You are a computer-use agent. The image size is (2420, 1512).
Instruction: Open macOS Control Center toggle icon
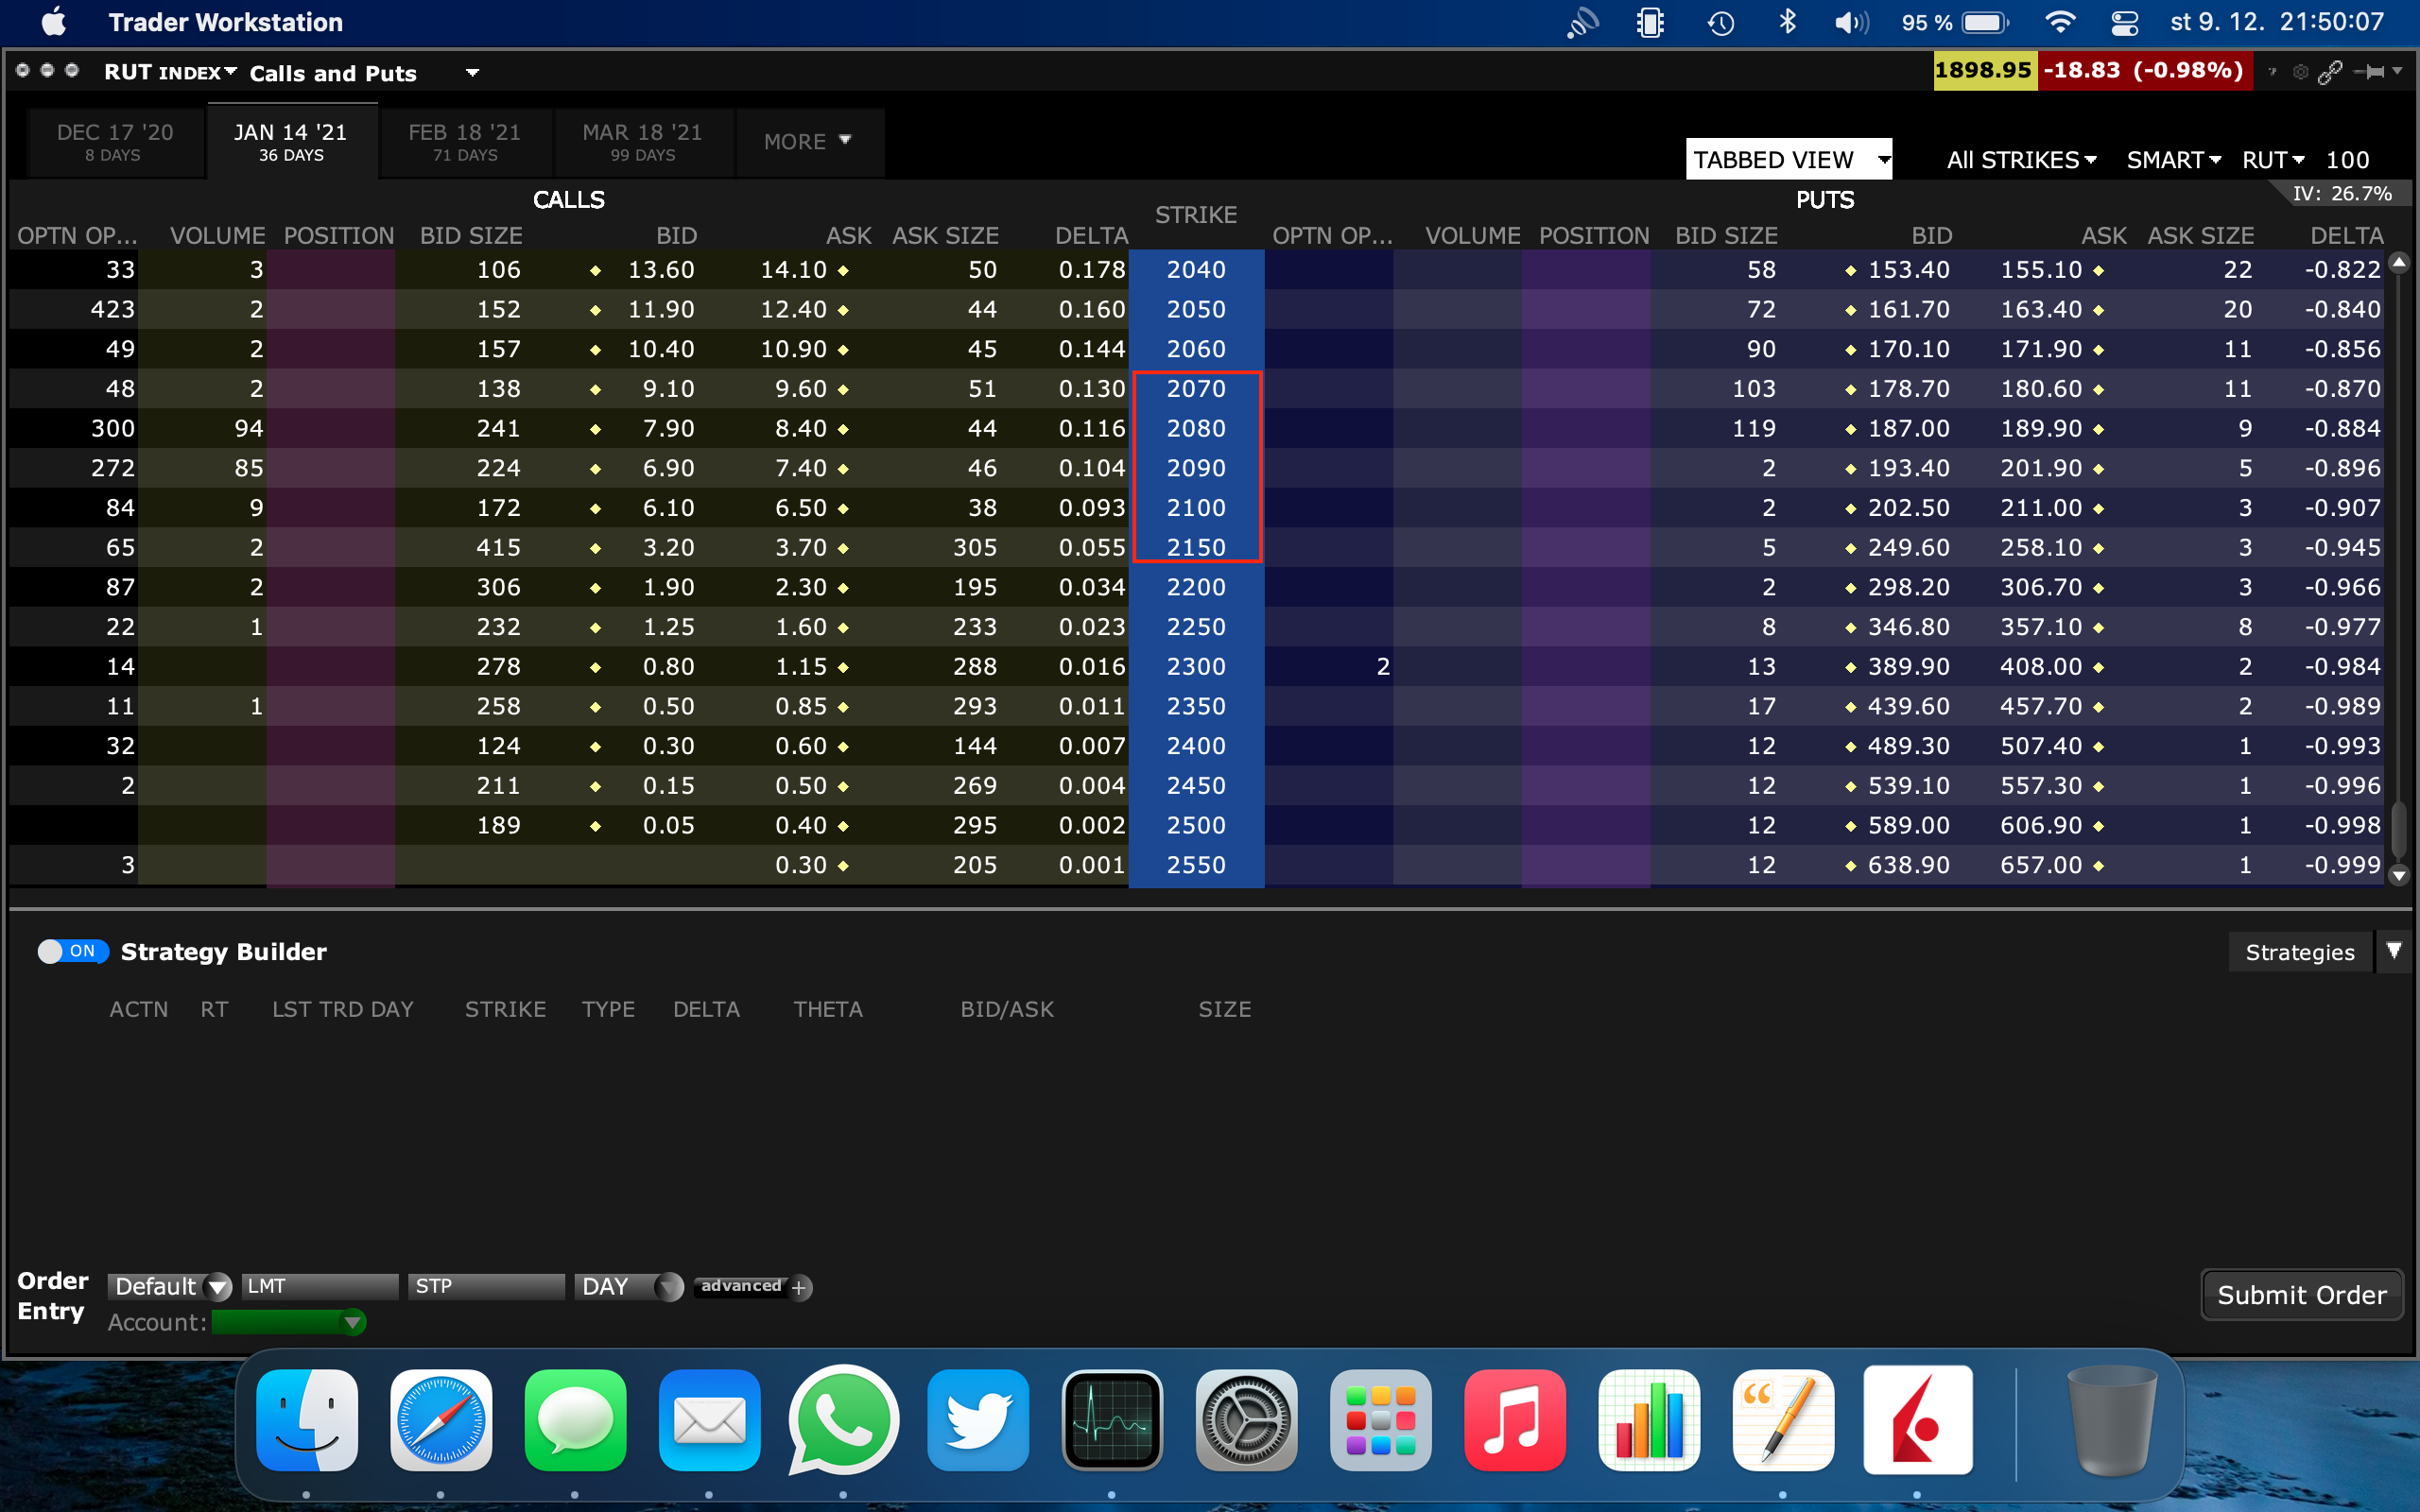2124,22
